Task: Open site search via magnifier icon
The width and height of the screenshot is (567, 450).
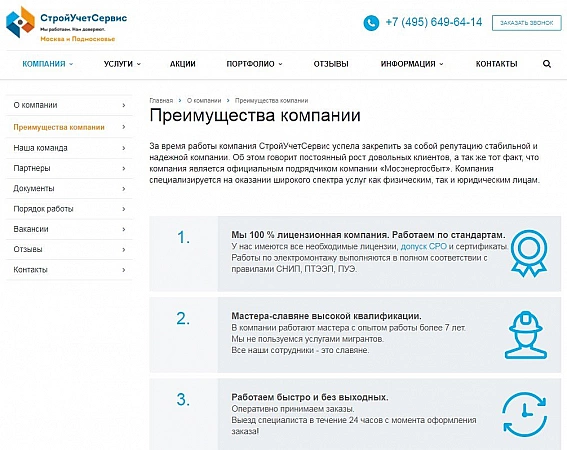Action: click(547, 64)
